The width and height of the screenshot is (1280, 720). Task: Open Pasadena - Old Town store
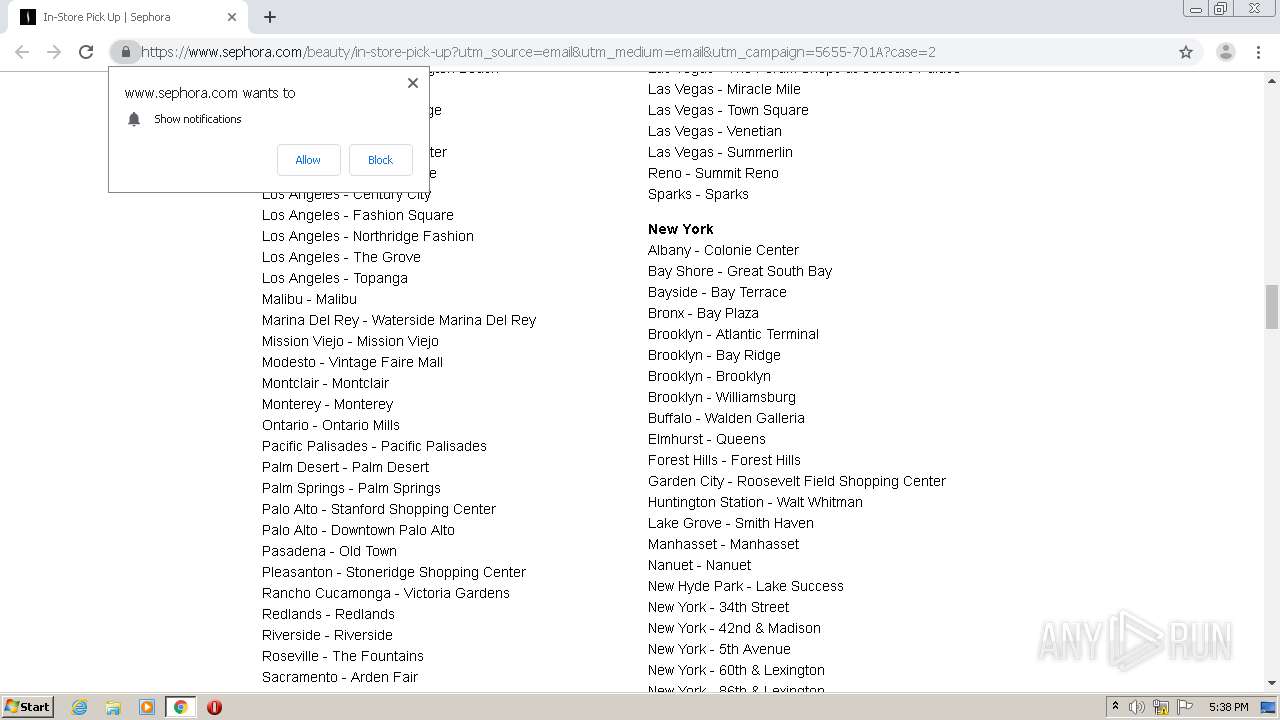(329, 551)
